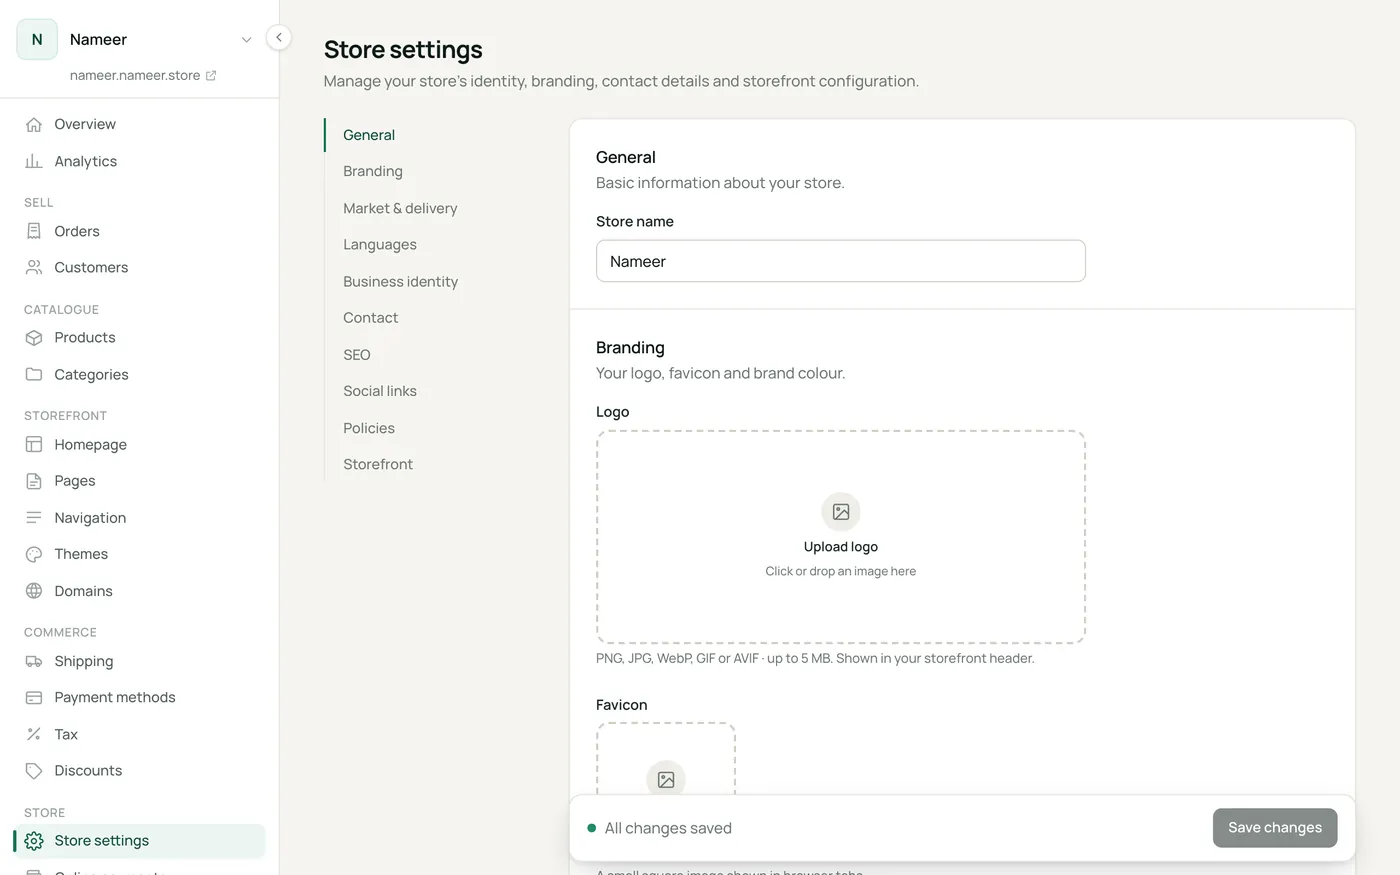Open the Business identity section
Image resolution: width=1400 pixels, height=875 pixels.
400,281
